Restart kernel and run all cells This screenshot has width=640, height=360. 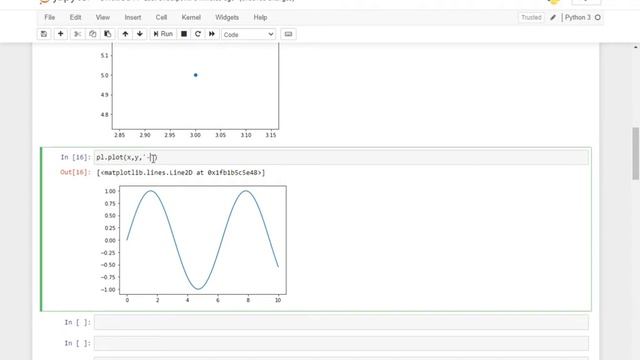tap(212, 34)
